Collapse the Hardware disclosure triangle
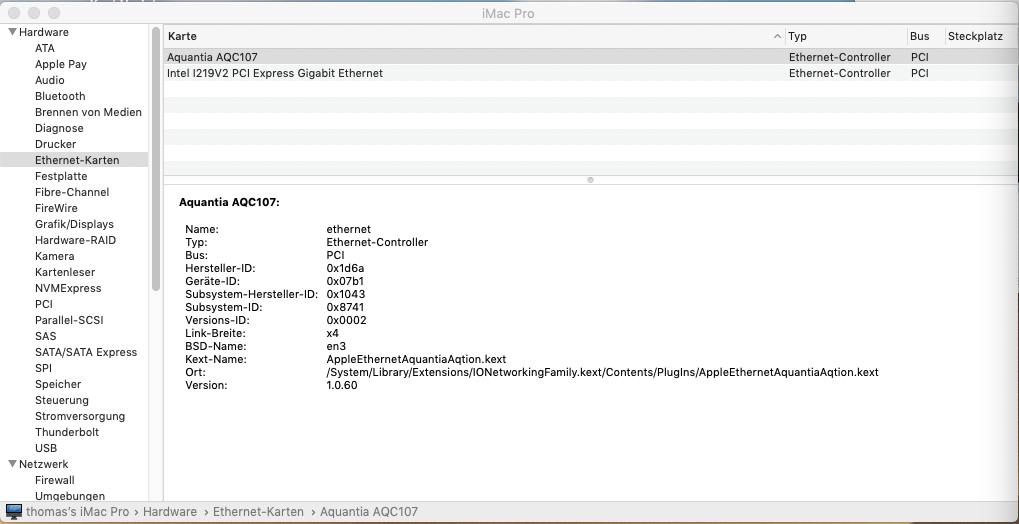The height and width of the screenshot is (524, 1019). 12,32
